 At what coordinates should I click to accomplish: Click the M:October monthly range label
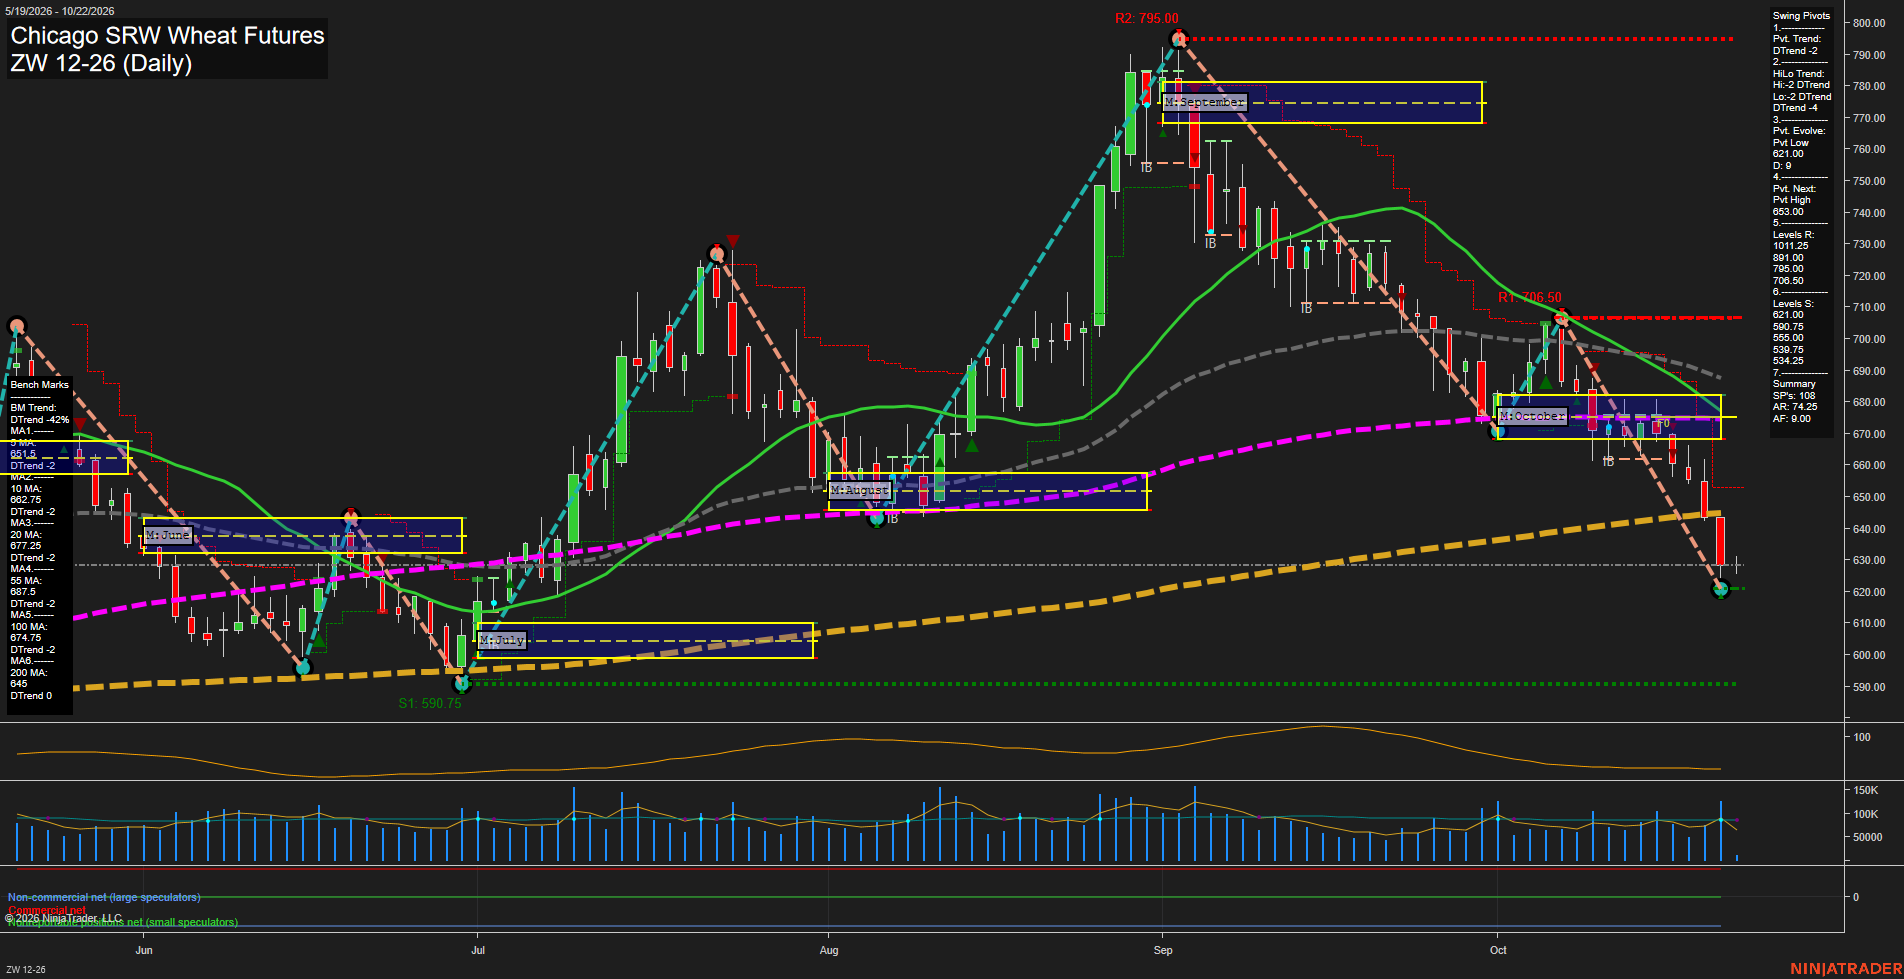click(x=1532, y=416)
